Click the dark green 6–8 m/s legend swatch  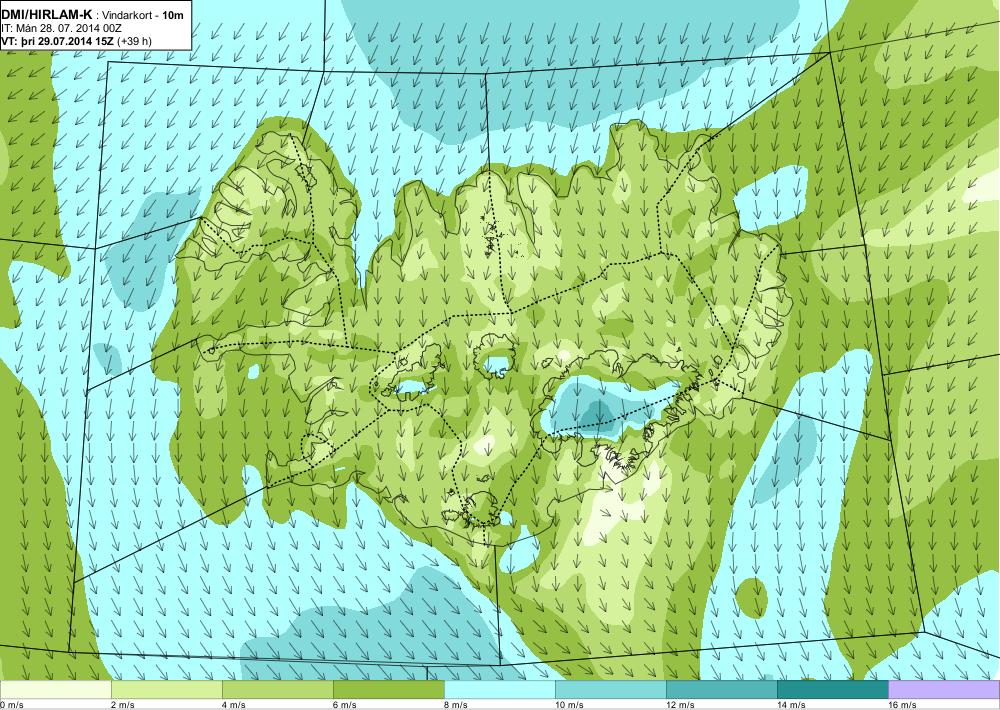389,690
